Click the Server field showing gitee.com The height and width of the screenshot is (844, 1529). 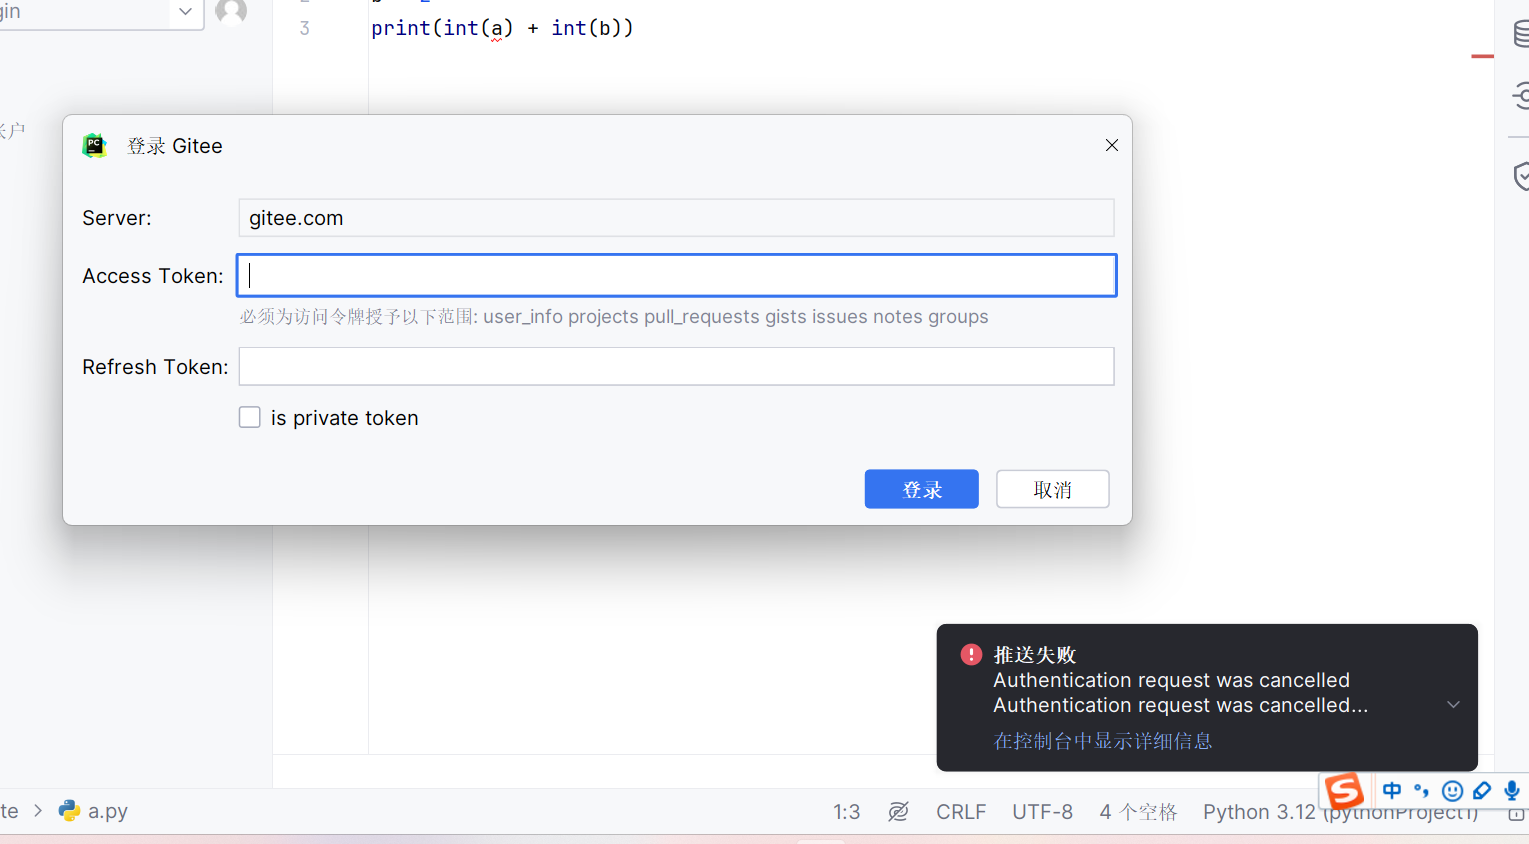[x=676, y=218]
